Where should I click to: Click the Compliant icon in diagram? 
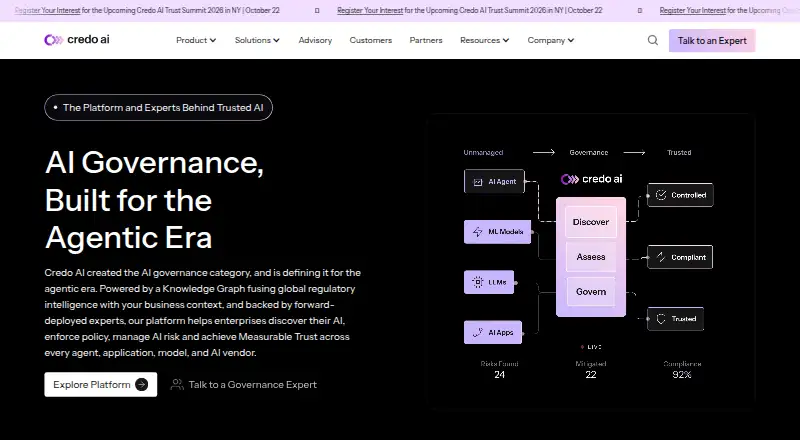pos(661,257)
